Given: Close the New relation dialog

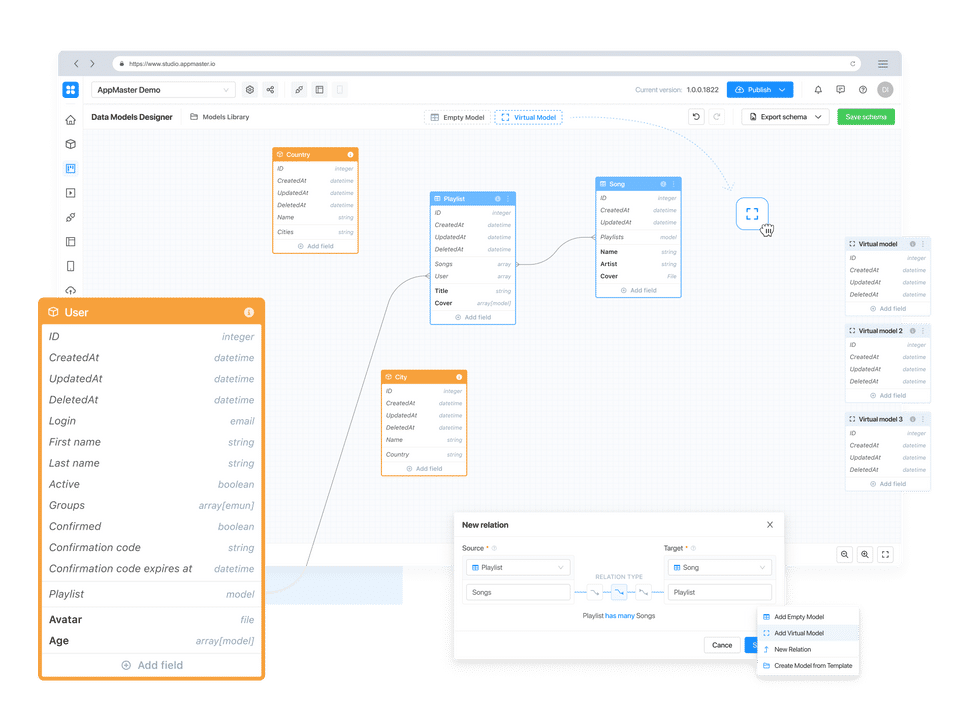Looking at the screenshot, I should (x=770, y=524).
